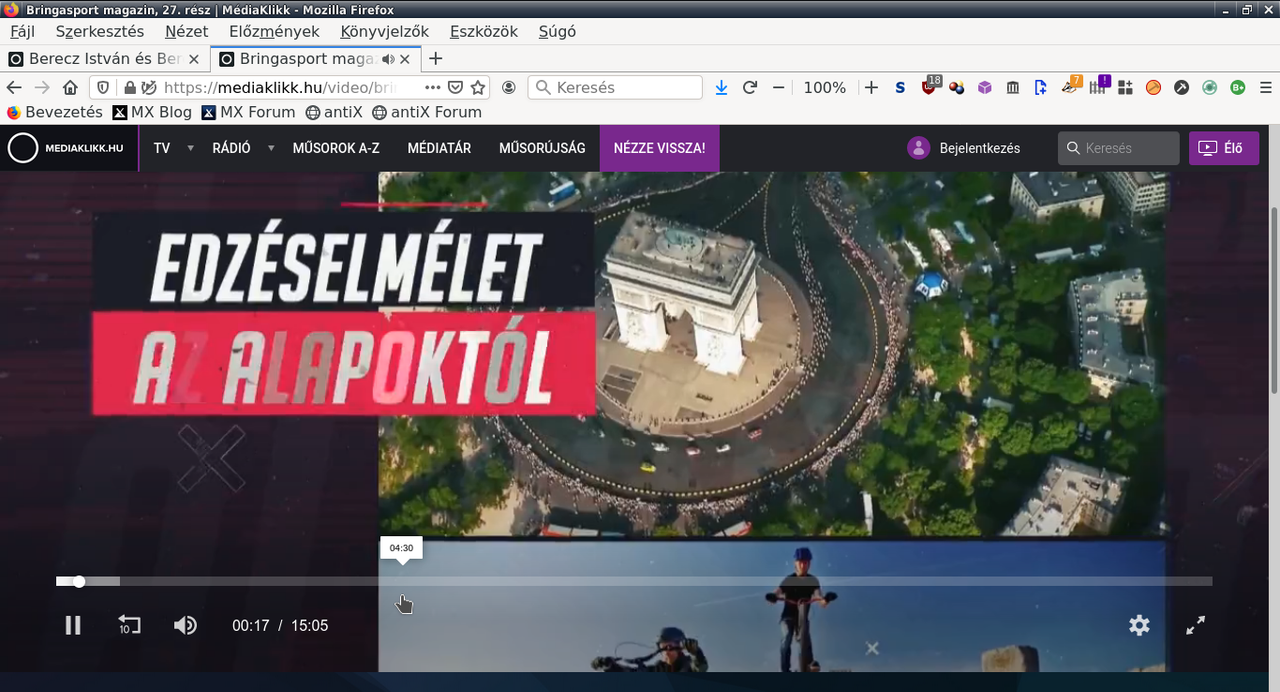Open the downloads panel
The width and height of the screenshot is (1280, 692).
tap(722, 87)
